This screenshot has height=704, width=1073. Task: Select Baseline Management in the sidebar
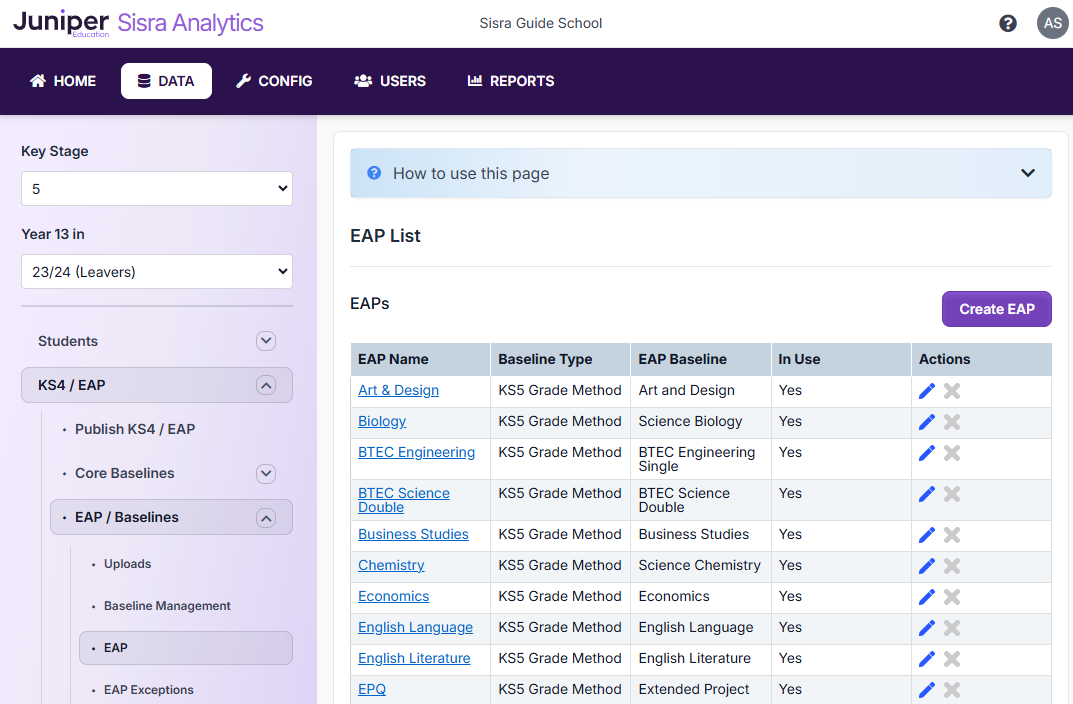point(167,606)
